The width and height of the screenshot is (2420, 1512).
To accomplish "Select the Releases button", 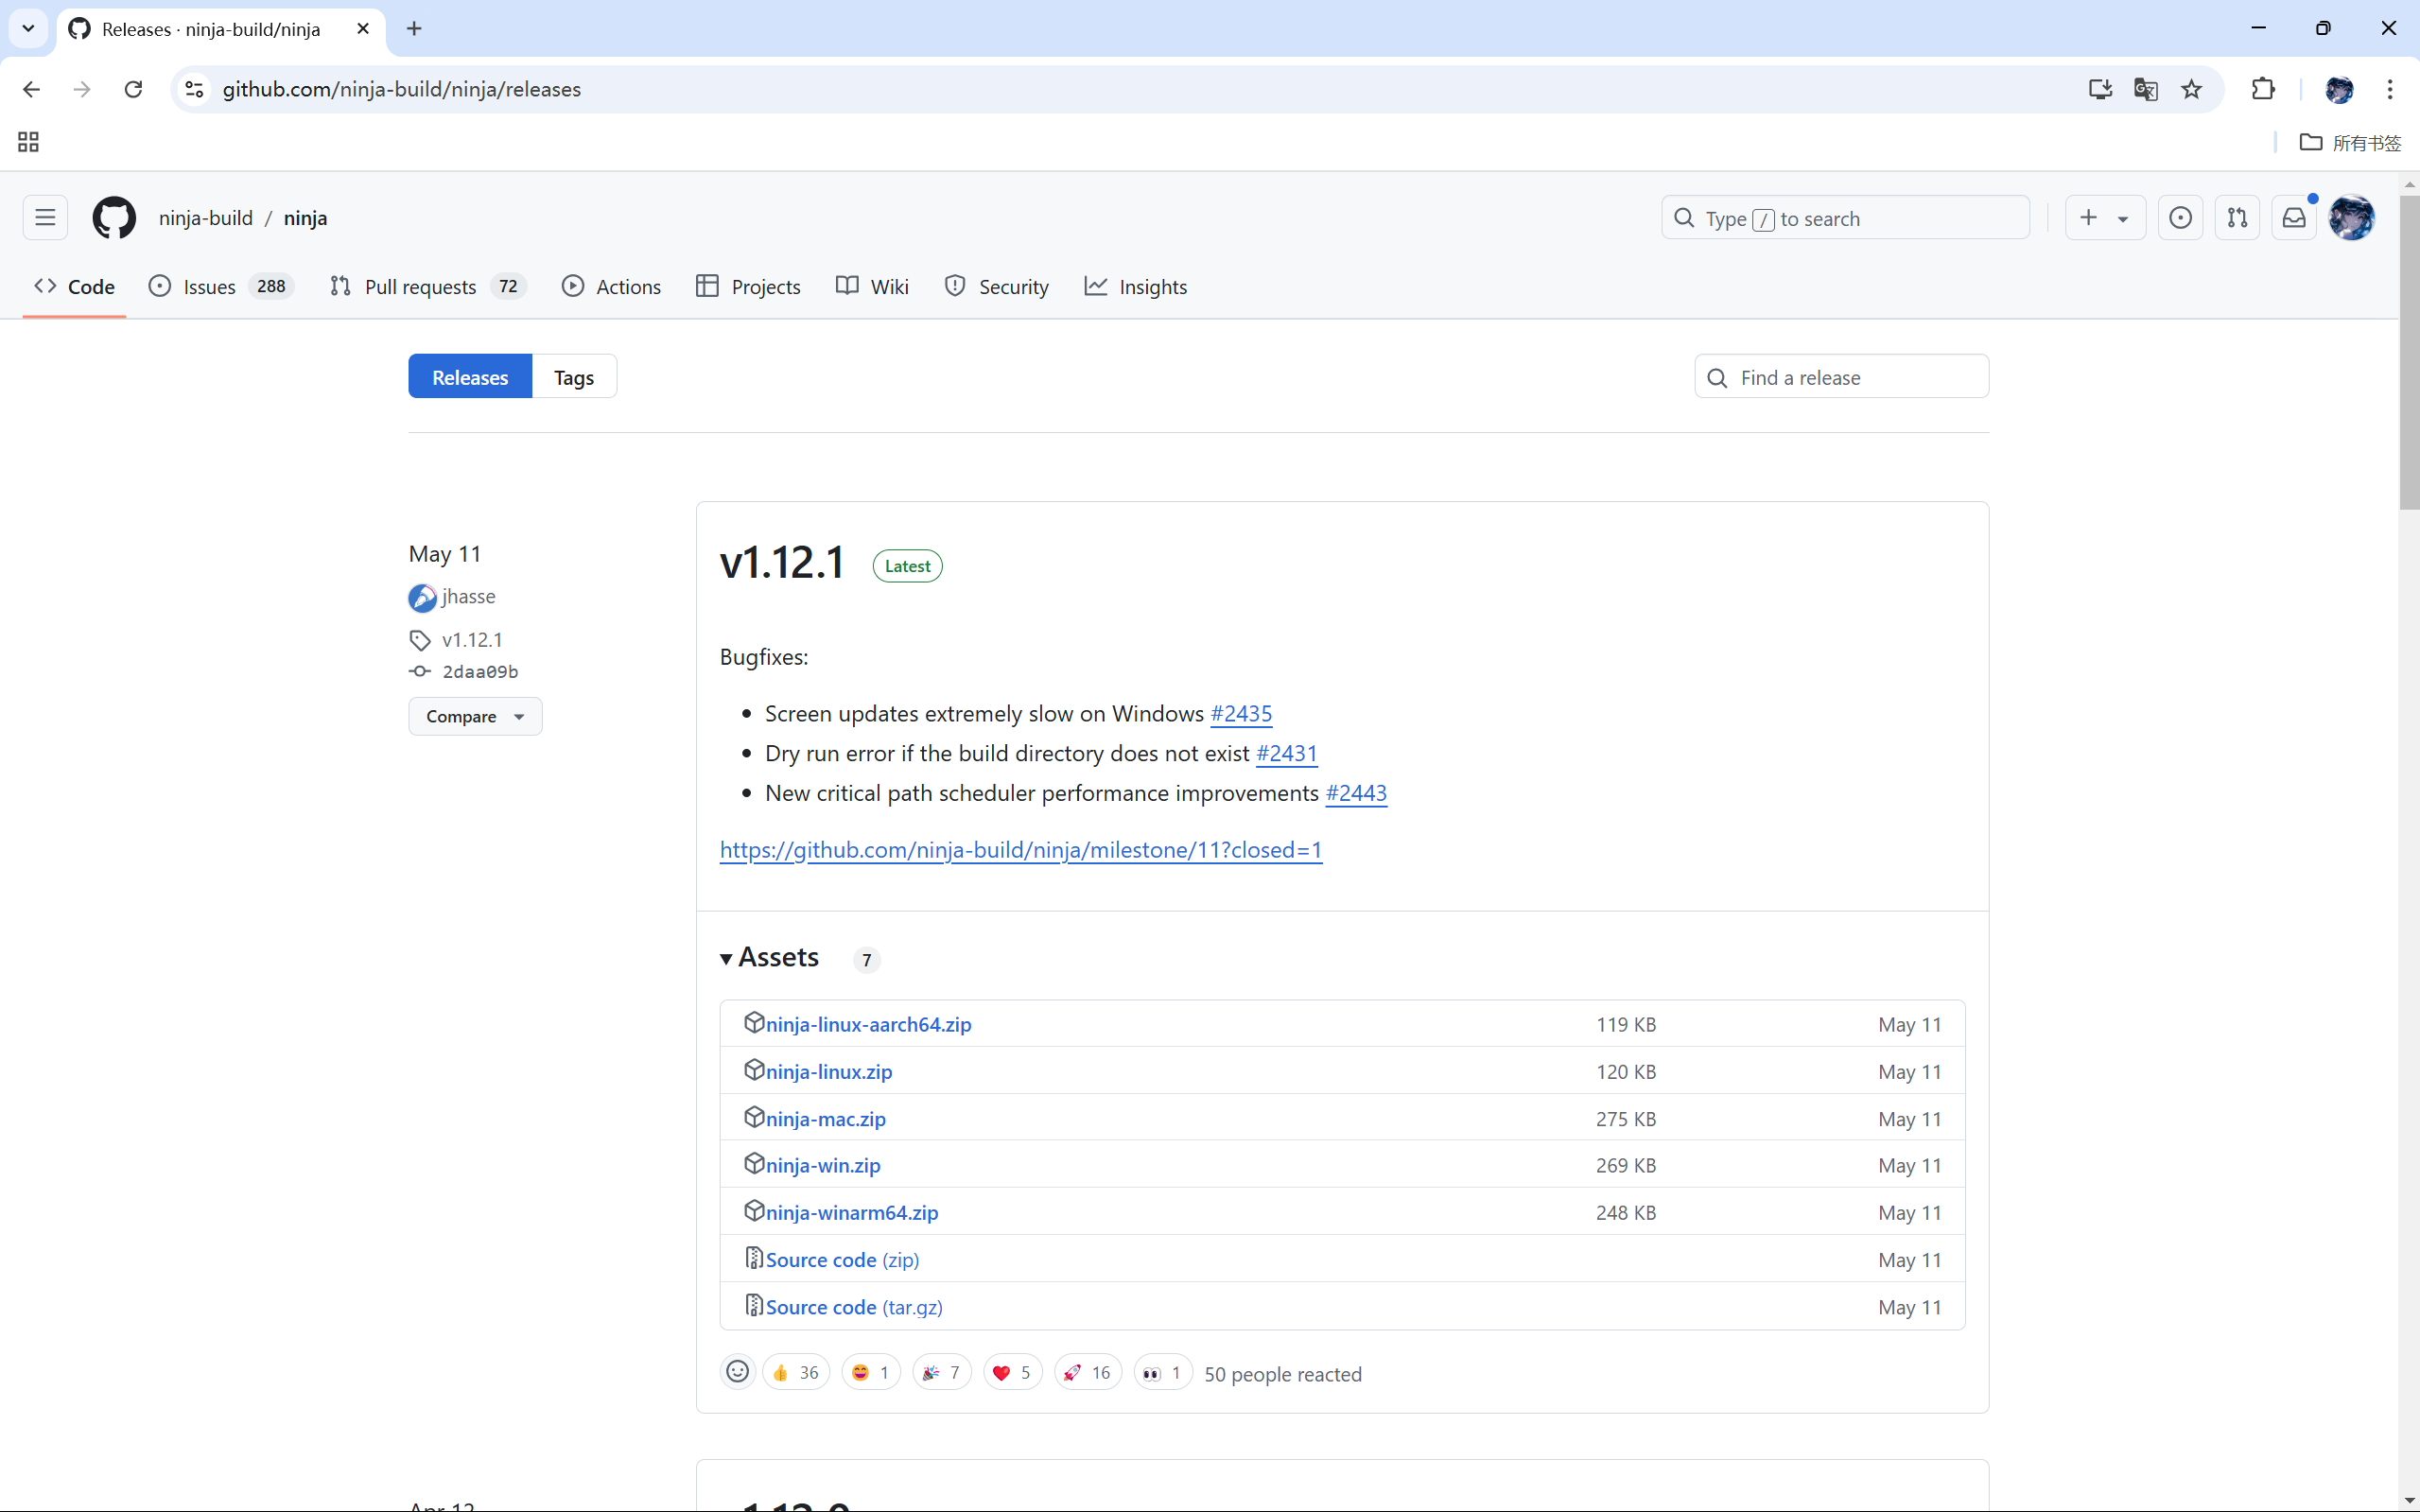I will pyautogui.click(x=470, y=377).
